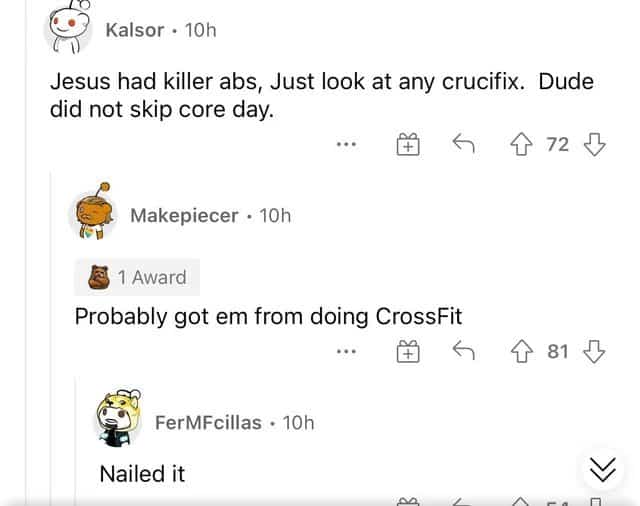Give an award to Makepiecer's comment
640x506 pixels.
(x=408, y=351)
